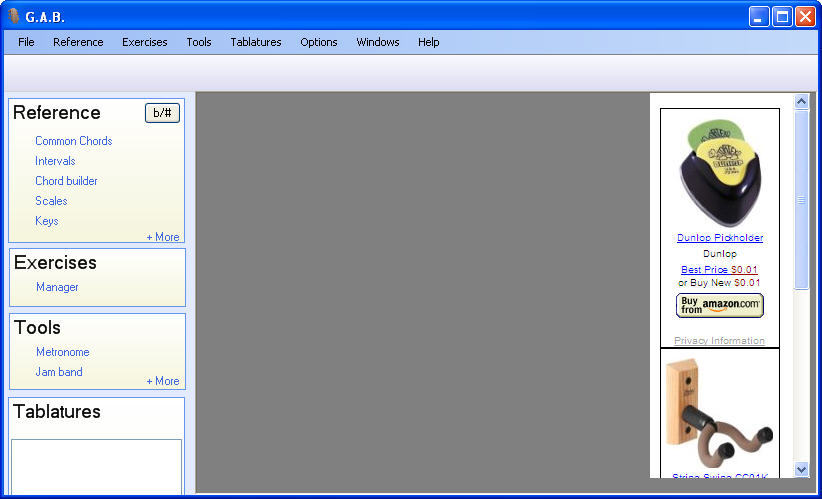
Task: Open the Exercises menu in menu bar
Action: pos(145,42)
